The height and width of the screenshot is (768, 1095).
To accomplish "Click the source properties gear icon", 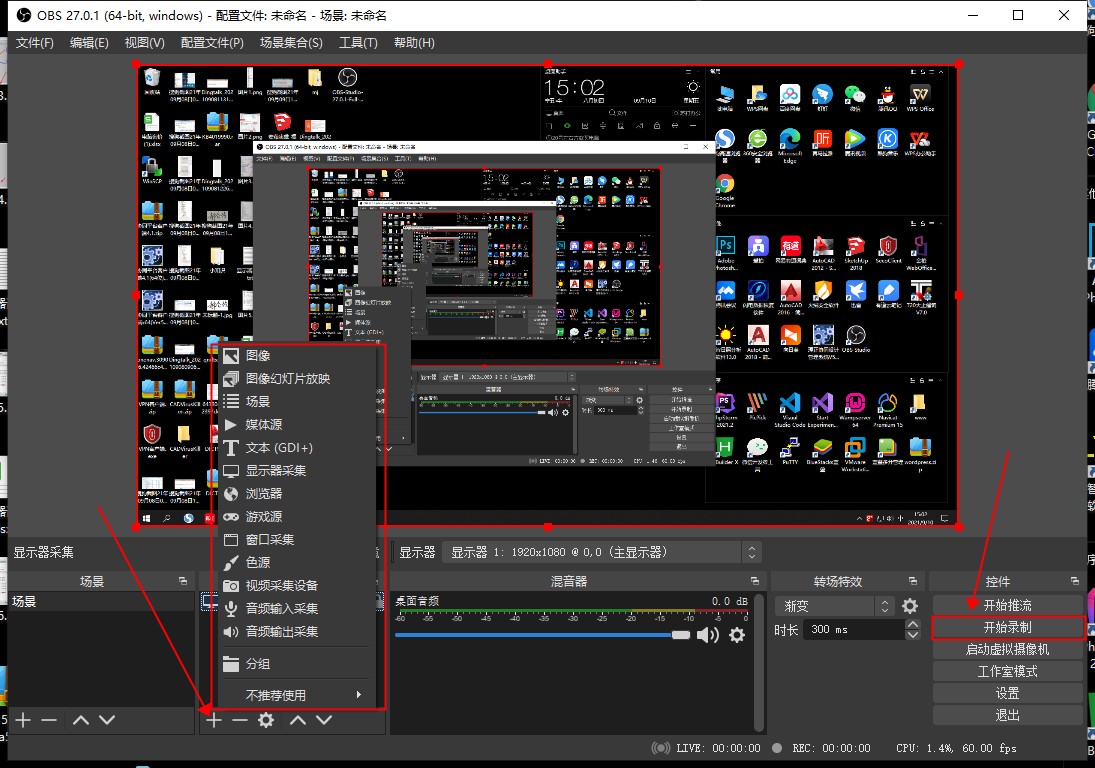I will 266,720.
